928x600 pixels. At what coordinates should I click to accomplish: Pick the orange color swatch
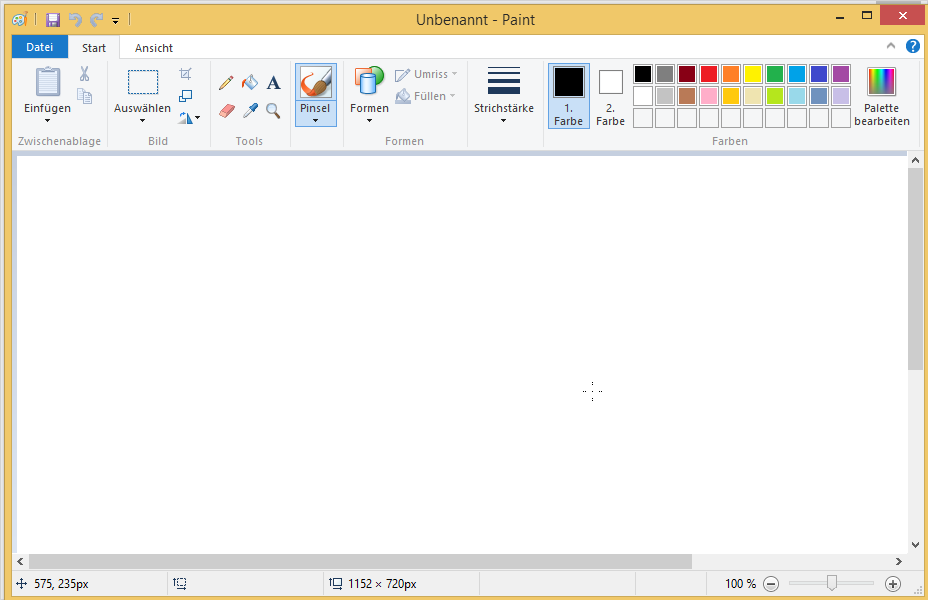point(731,74)
